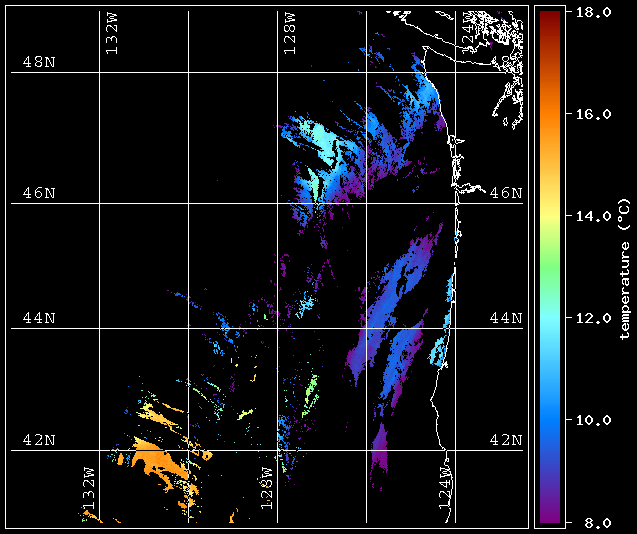Click the 18.0 tick on the colorbar
This screenshot has height=534, width=637.
coord(594,12)
